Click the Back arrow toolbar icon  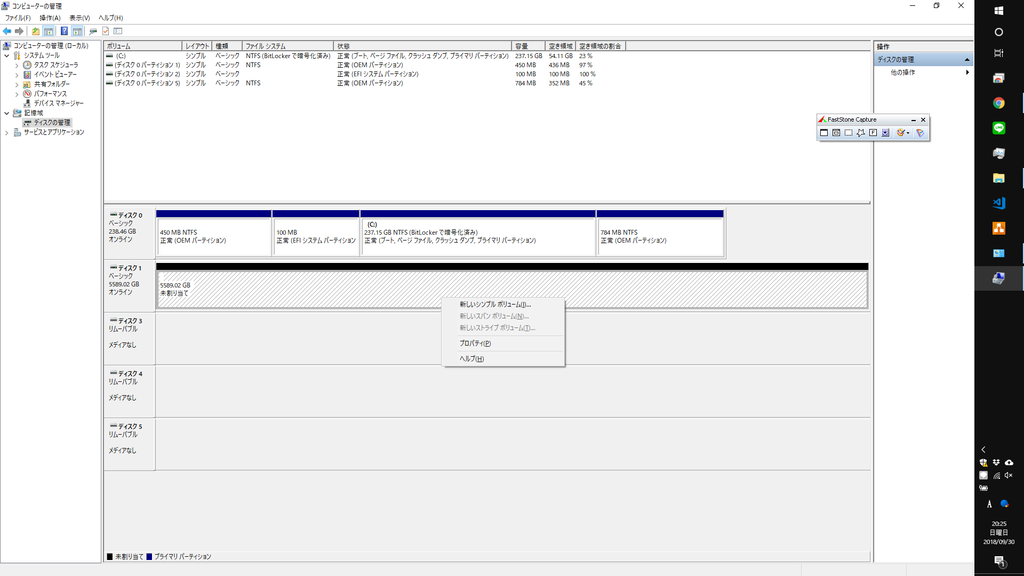(7, 31)
